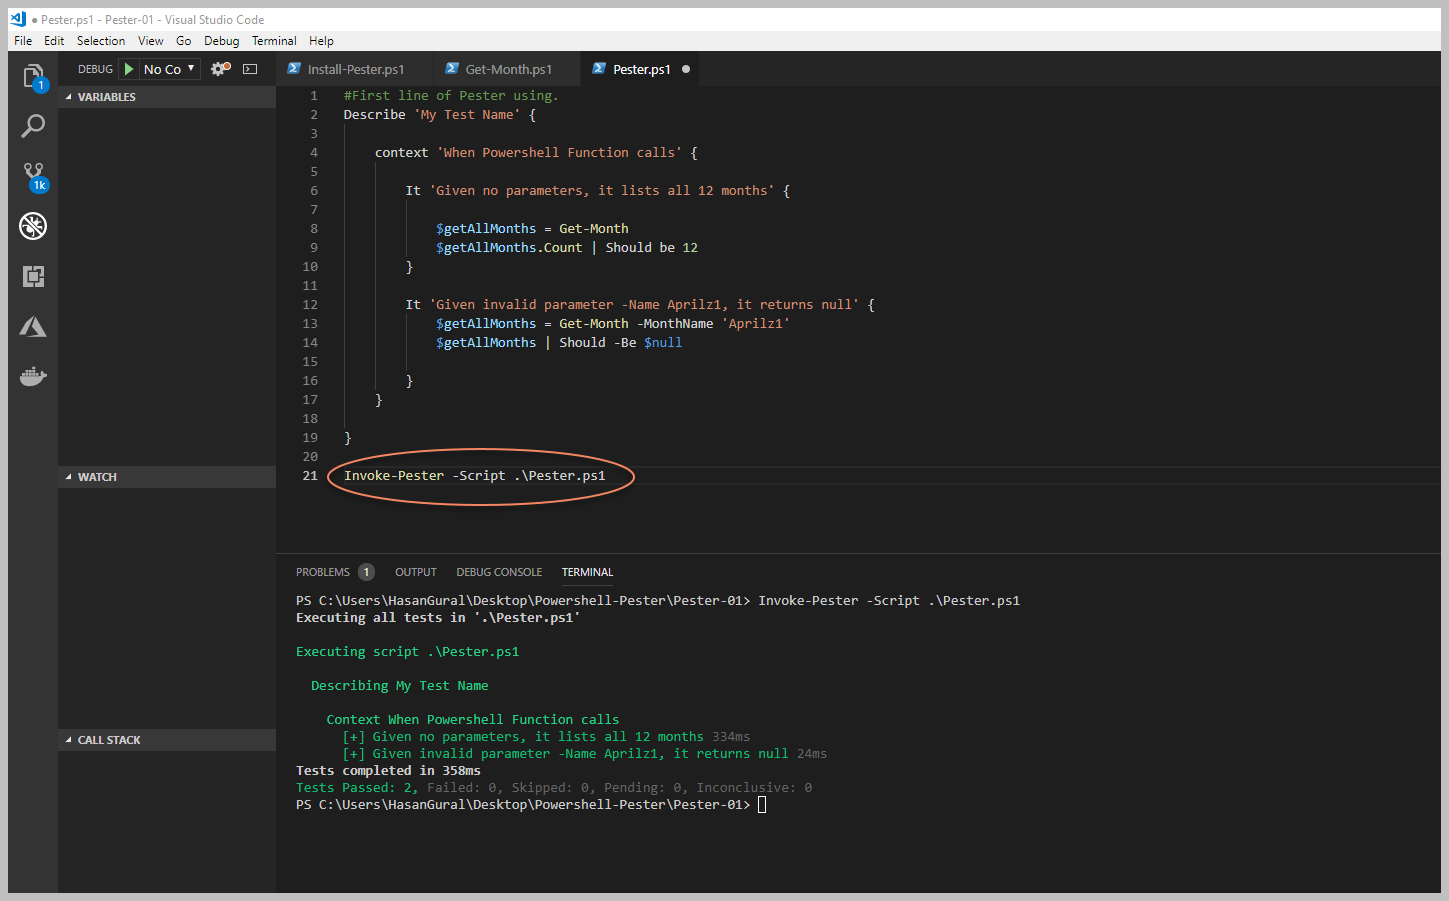Switch to OUTPUT panel tab
Image resolution: width=1449 pixels, height=901 pixels.
pyautogui.click(x=416, y=572)
